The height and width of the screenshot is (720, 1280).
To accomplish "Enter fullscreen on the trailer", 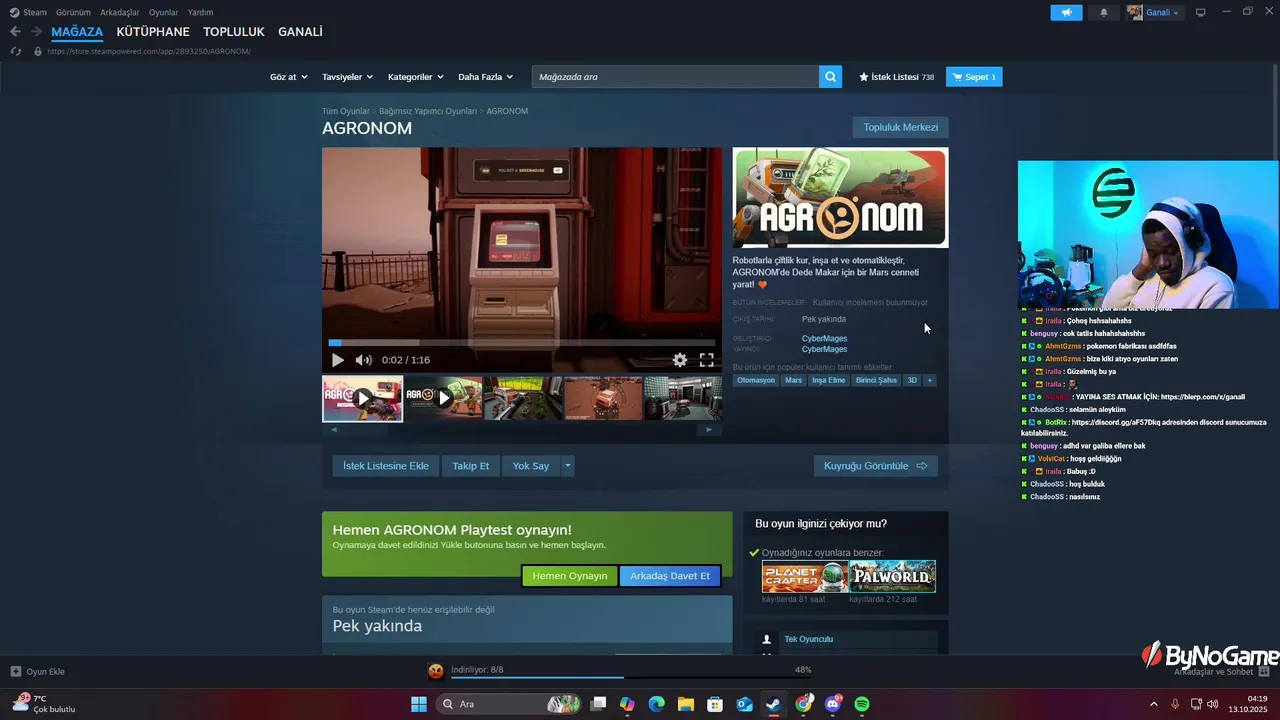I will (x=706, y=360).
